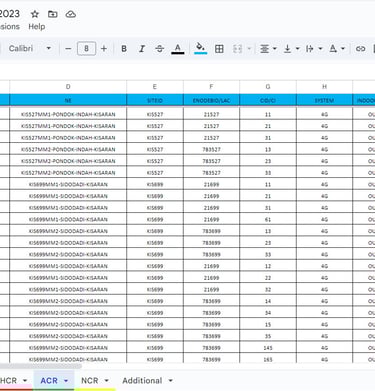Click the horizontal scrollbar thumb
The width and height of the screenshot is (375, 391).
coord(41,366)
